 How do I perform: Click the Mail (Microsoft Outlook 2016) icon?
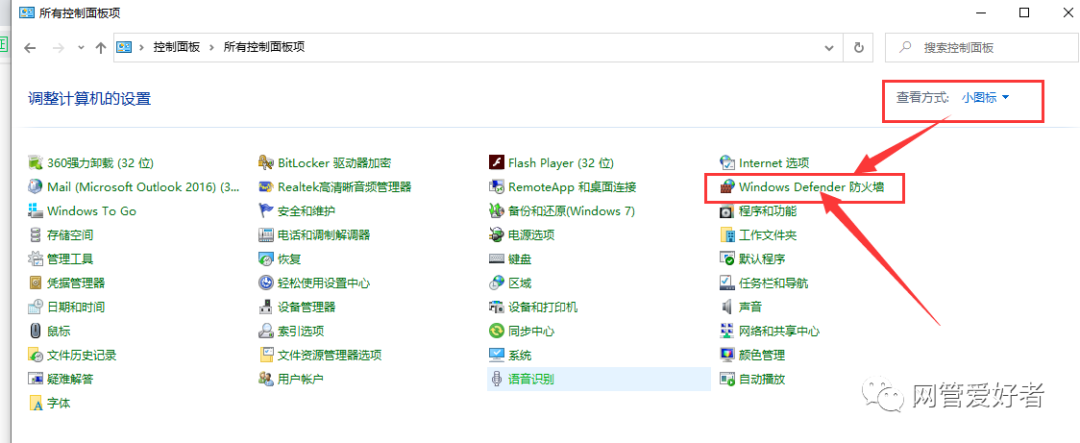coord(35,187)
